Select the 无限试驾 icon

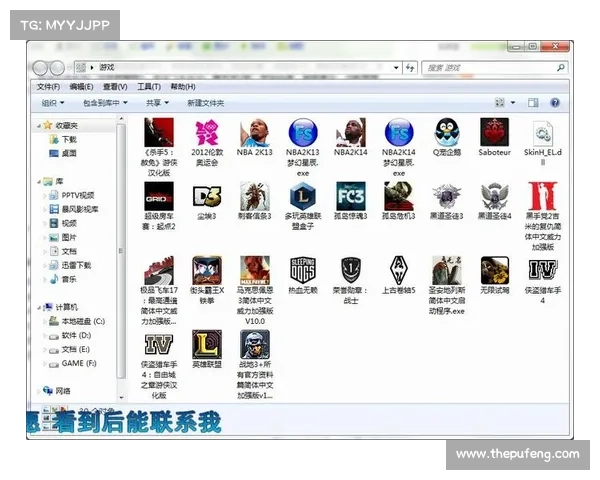(494, 270)
